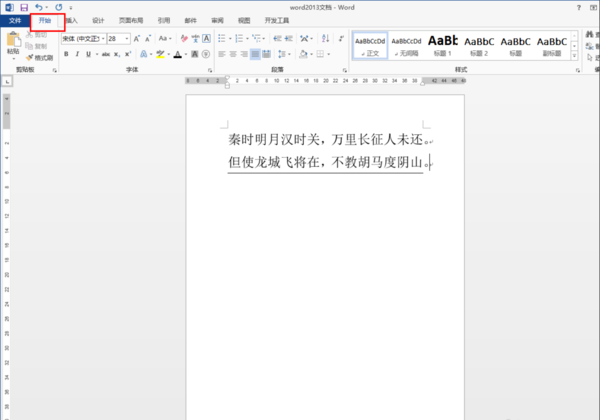Open Word Help question mark icon
Viewport: 600px width, 420px height.
coord(581,7)
